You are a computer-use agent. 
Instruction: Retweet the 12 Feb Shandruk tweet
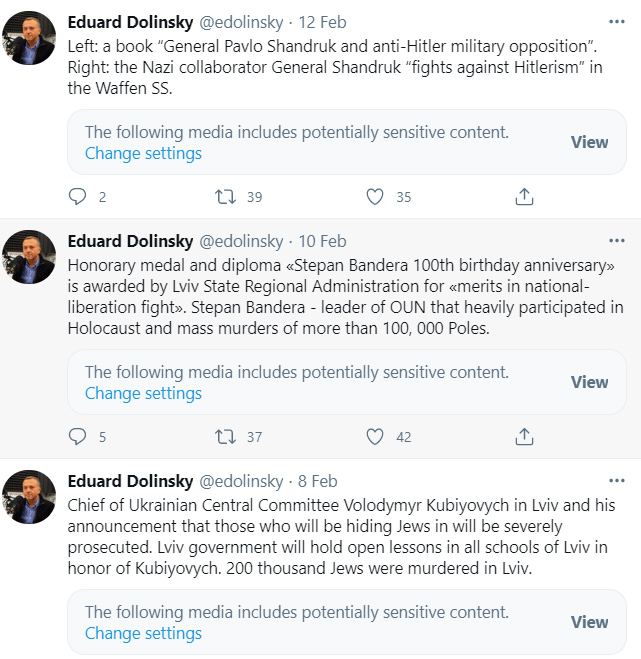click(x=226, y=197)
